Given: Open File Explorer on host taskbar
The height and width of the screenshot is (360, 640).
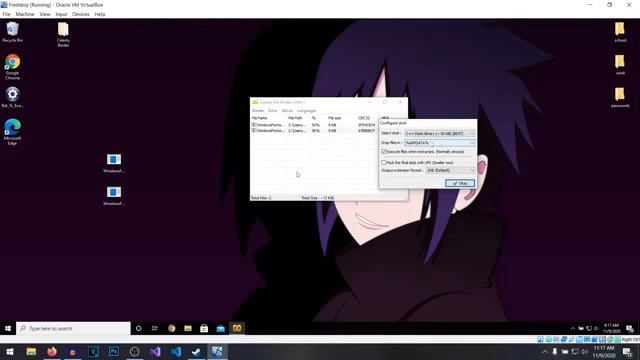Looking at the screenshot, I should [31, 351].
